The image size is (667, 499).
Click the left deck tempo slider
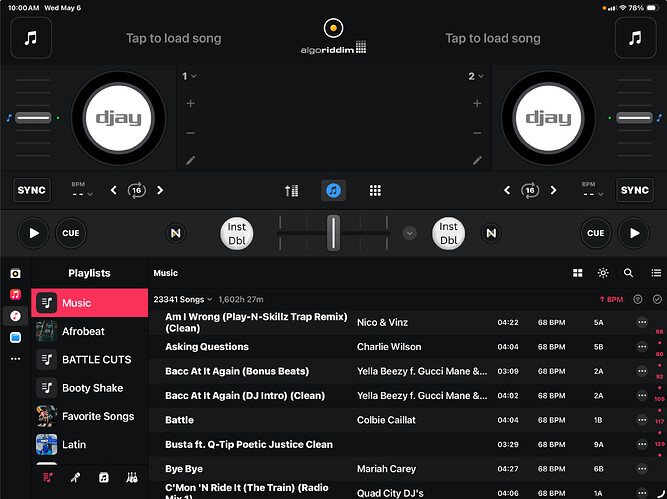coord(33,118)
